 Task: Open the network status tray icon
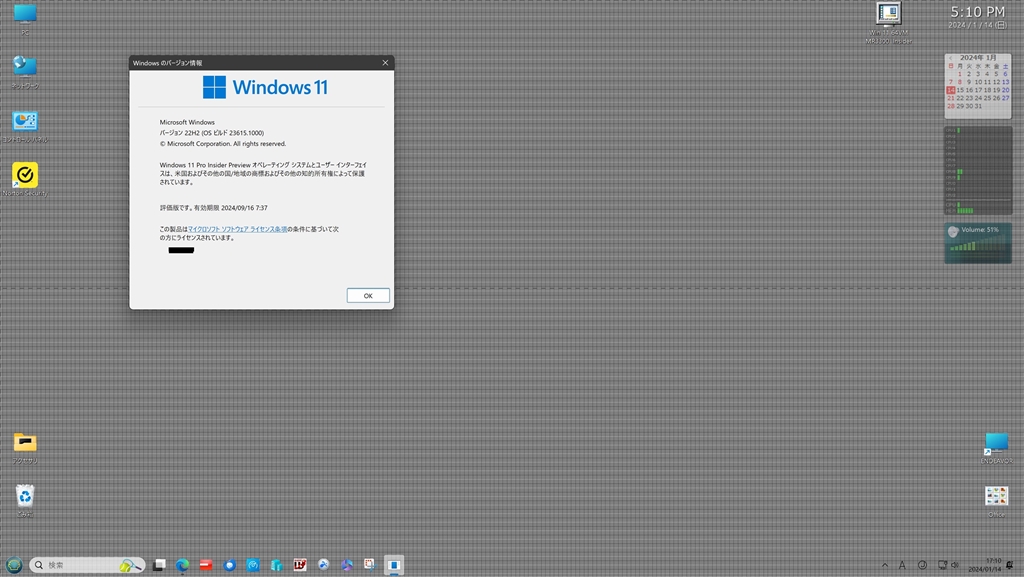(942, 565)
